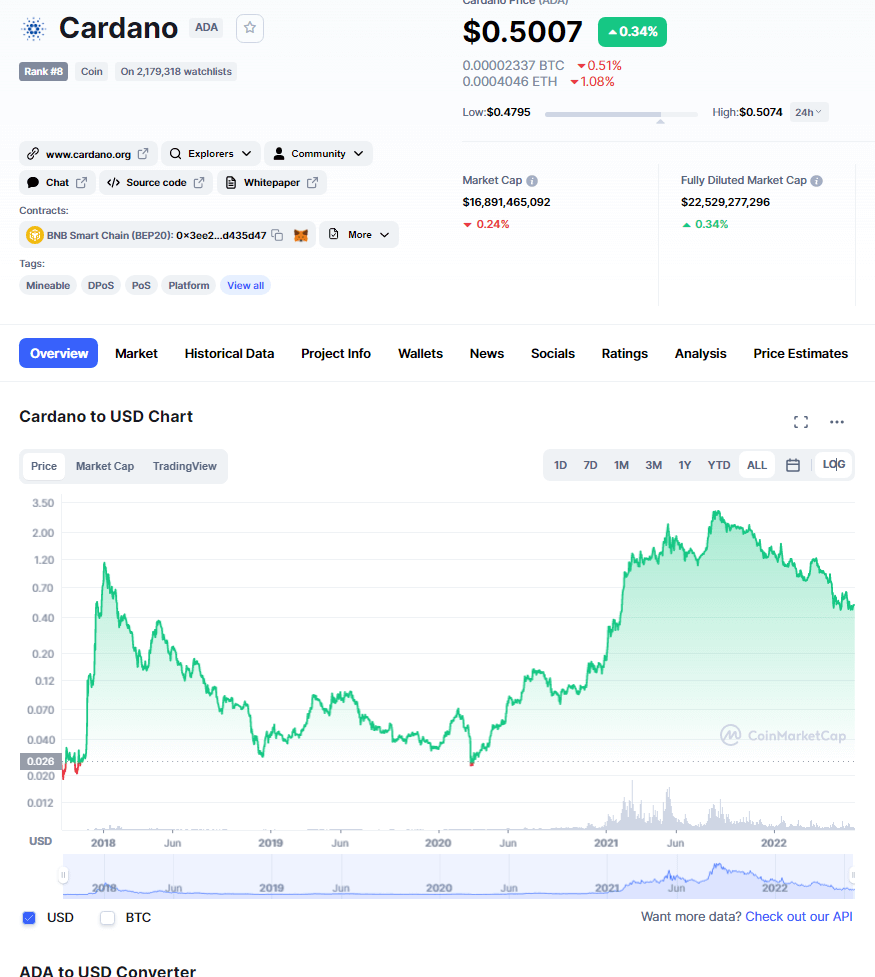Click the link chain icon before www.cardano.org
Image resolution: width=875 pixels, height=977 pixels.
click(33, 153)
